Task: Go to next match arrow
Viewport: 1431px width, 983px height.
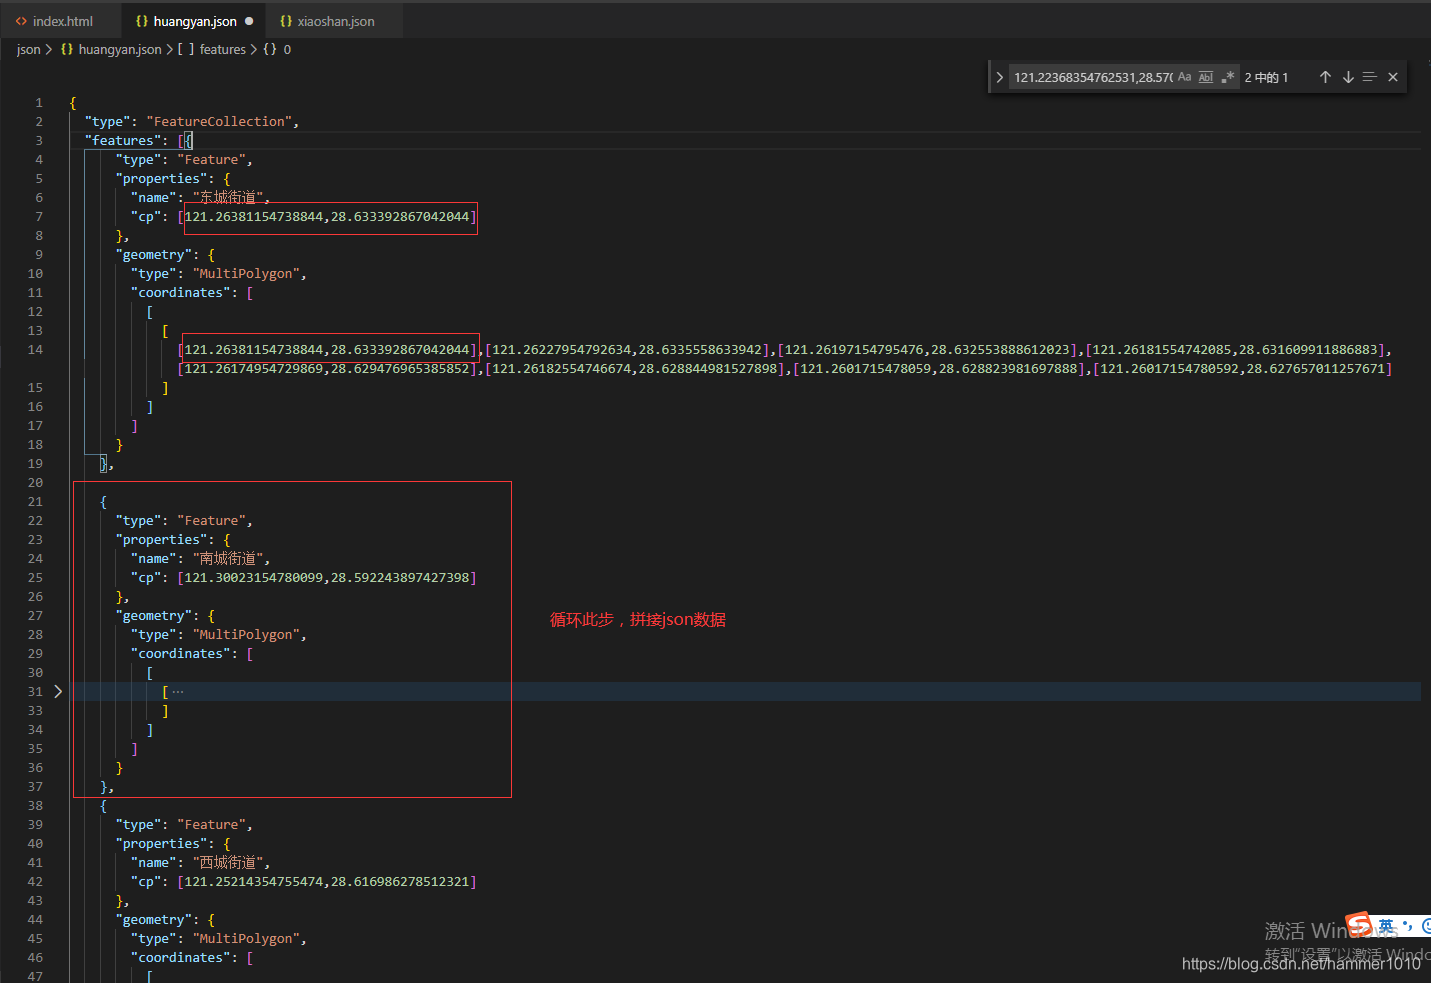Action: point(1348,77)
